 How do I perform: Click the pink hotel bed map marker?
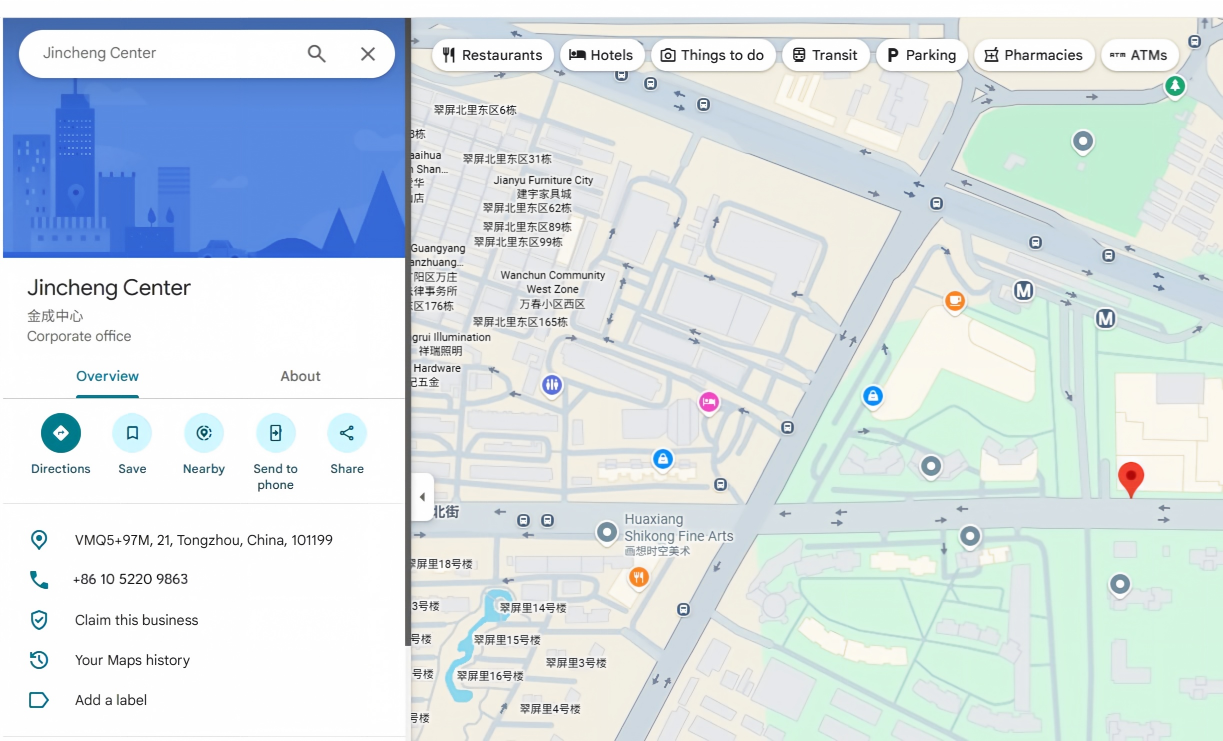pos(708,402)
